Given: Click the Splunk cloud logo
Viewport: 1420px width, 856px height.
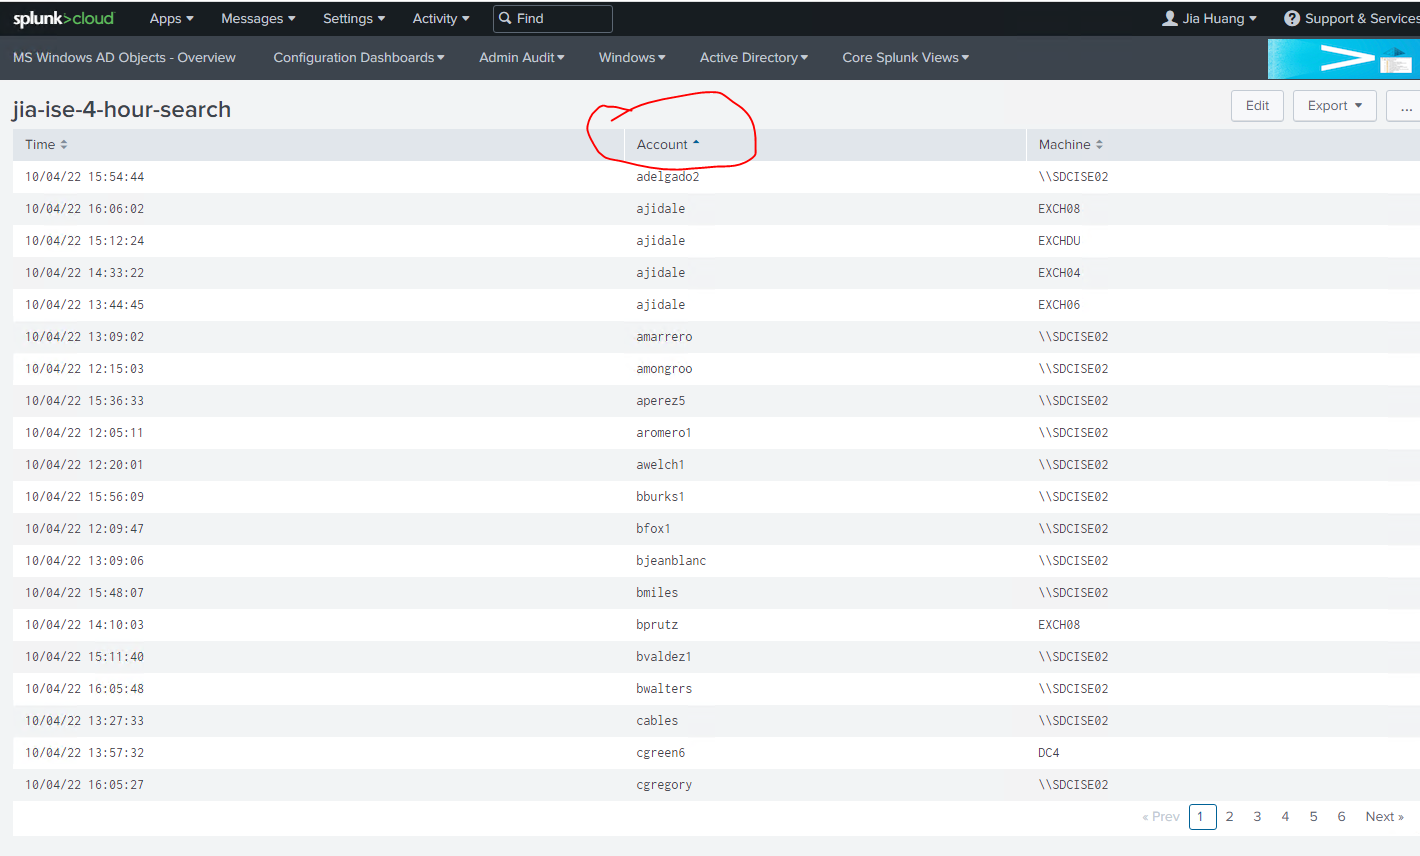Looking at the screenshot, I should [64, 19].
